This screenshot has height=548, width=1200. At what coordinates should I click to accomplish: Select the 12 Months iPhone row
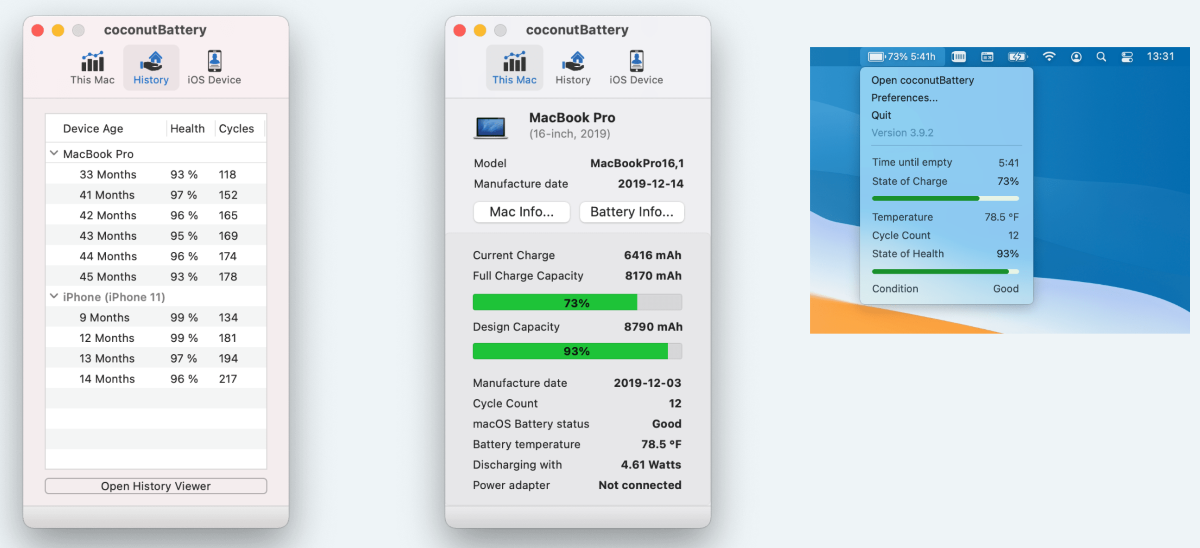coord(156,338)
